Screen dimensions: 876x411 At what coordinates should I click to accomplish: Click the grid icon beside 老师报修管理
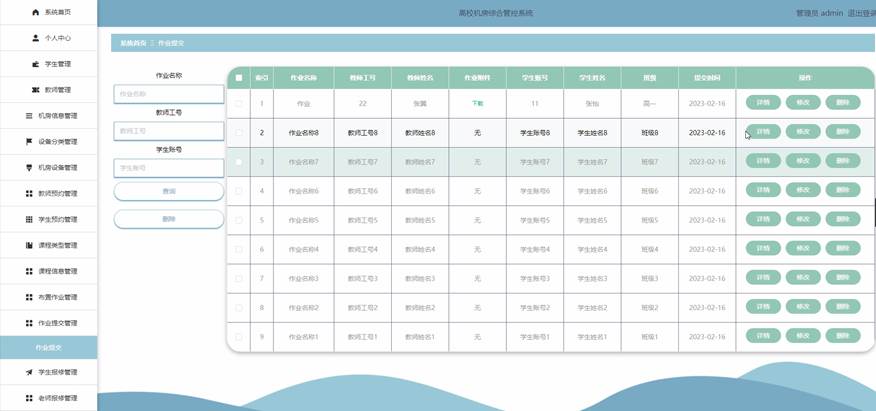pos(29,398)
